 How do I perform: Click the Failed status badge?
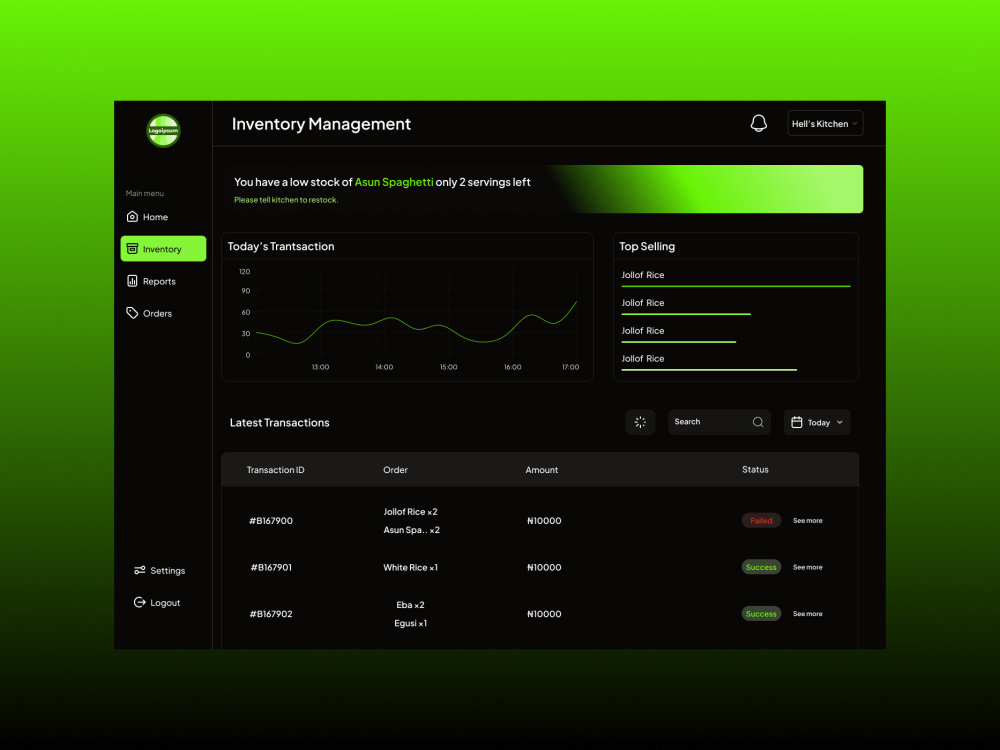click(761, 520)
